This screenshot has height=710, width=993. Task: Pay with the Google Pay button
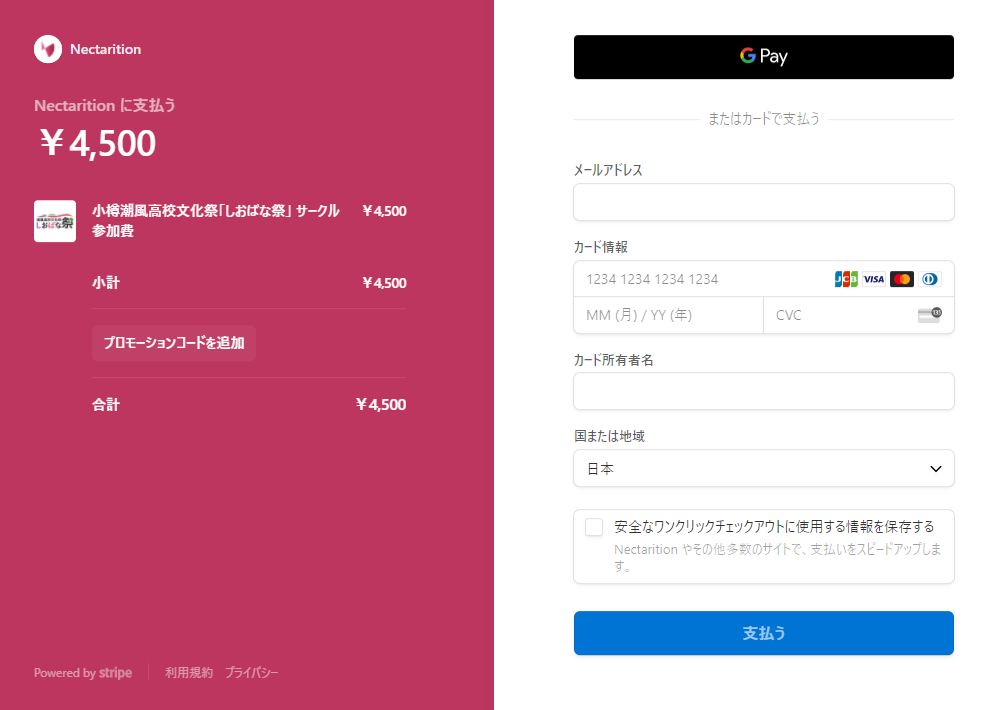coord(763,57)
